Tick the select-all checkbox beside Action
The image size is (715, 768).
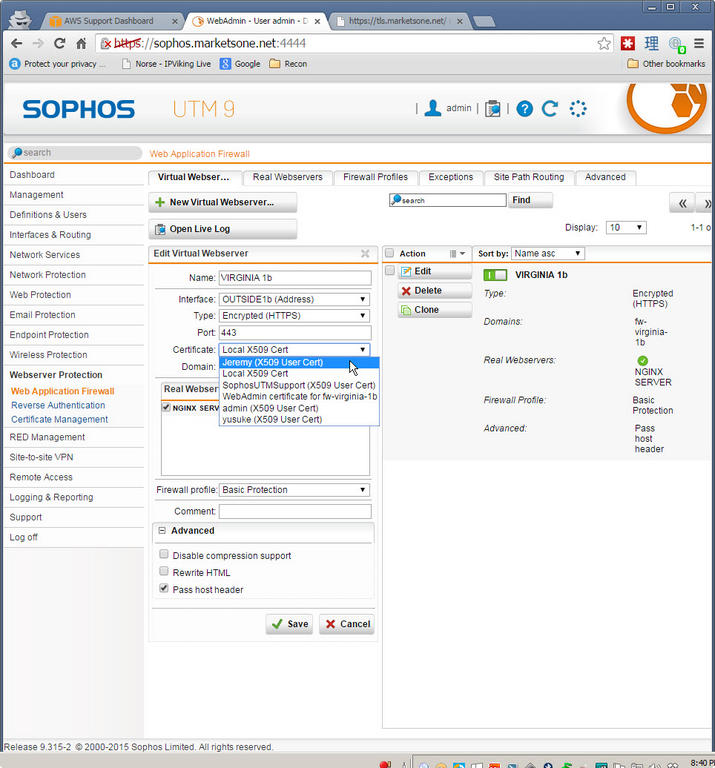pos(389,253)
